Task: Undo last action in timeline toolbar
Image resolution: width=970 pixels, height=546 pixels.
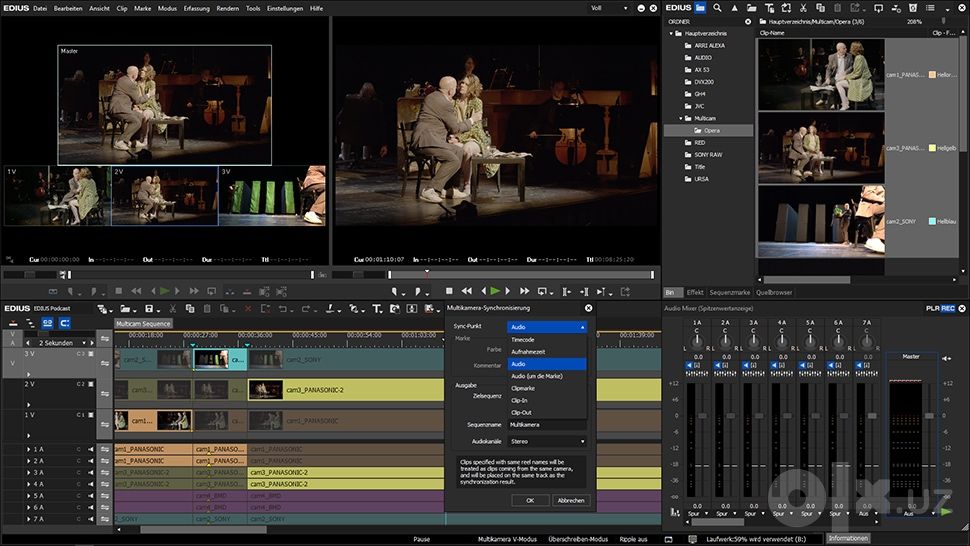Action: [283, 309]
